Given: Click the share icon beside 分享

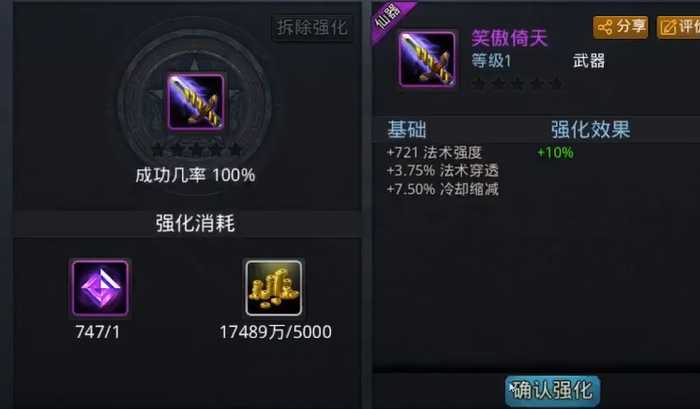Looking at the screenshot, I should [605, 27].
